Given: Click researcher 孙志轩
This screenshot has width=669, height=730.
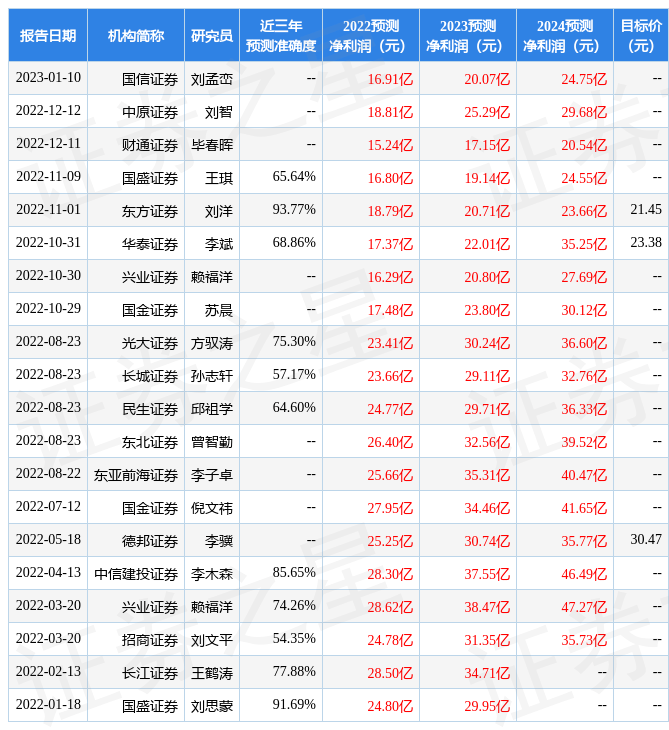Looking at the screenshot, I should point(212,376).
